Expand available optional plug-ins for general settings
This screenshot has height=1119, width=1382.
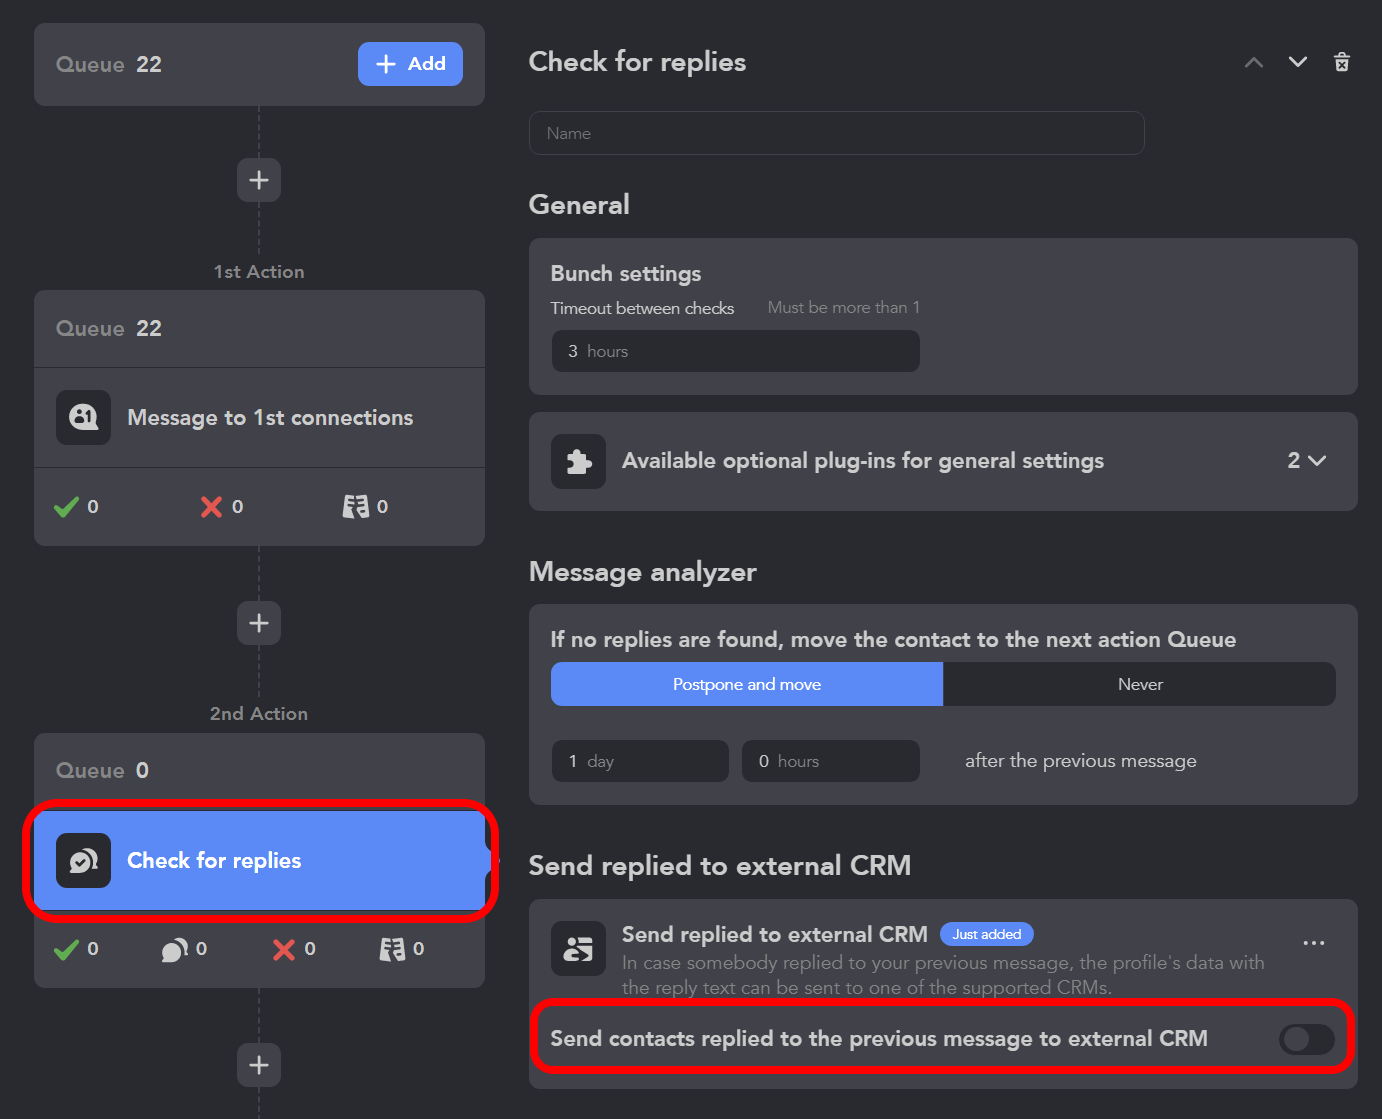[1306, 461]
